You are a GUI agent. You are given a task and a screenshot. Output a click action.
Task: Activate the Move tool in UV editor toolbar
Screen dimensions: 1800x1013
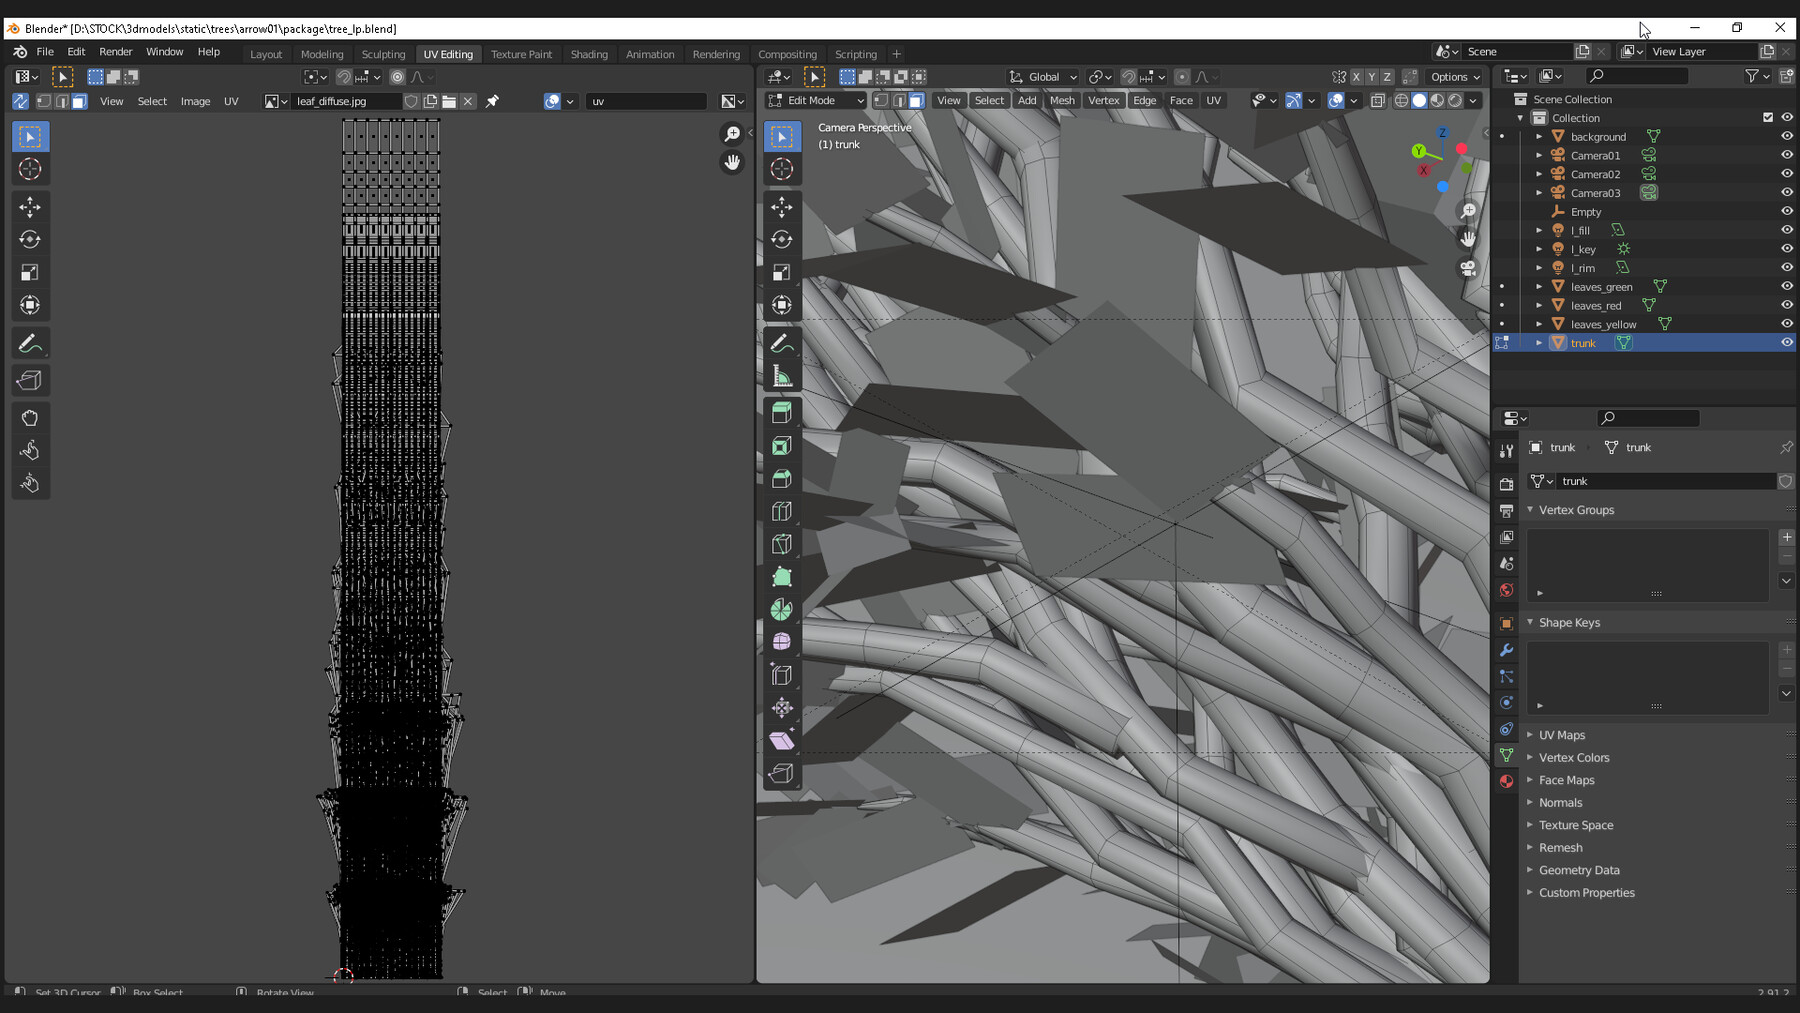[30, 206]
